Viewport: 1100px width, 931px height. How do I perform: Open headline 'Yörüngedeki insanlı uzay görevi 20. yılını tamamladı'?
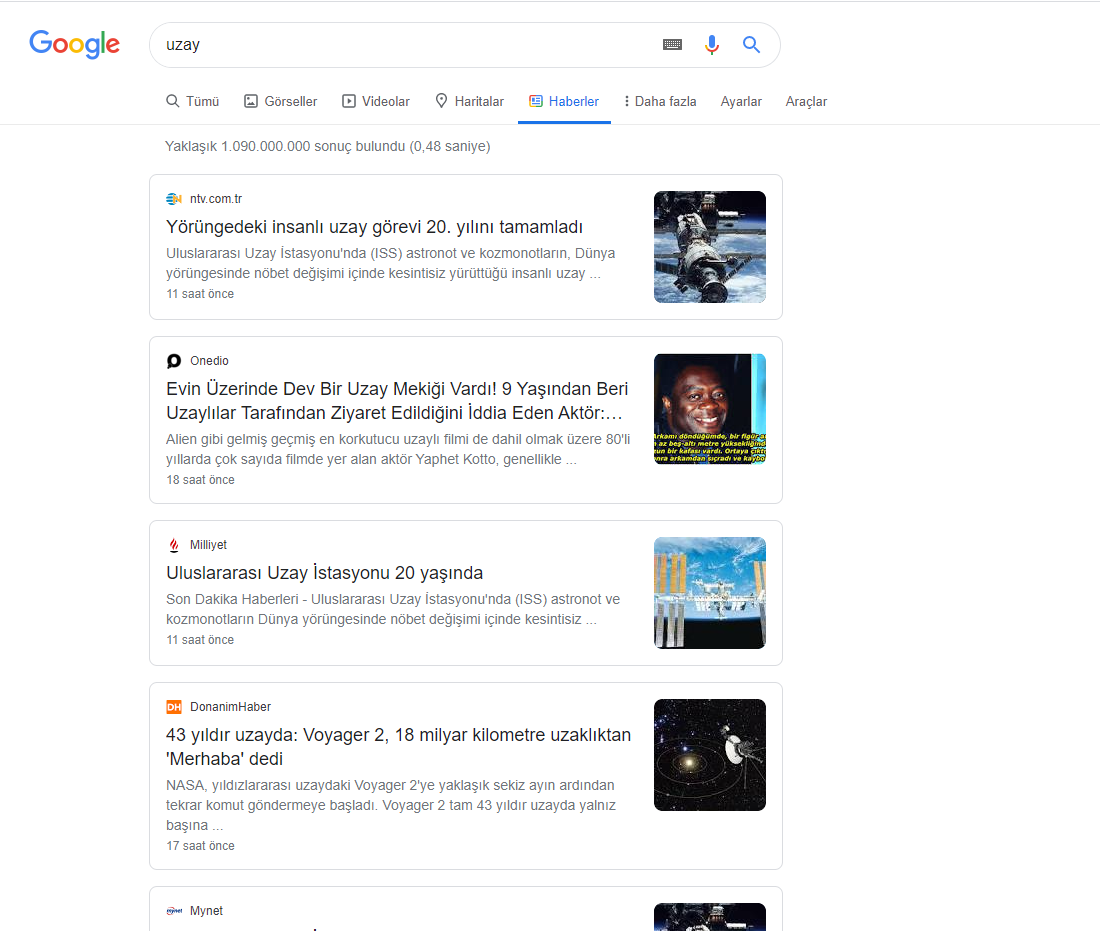pyautogui.click(x=374, y=227)
